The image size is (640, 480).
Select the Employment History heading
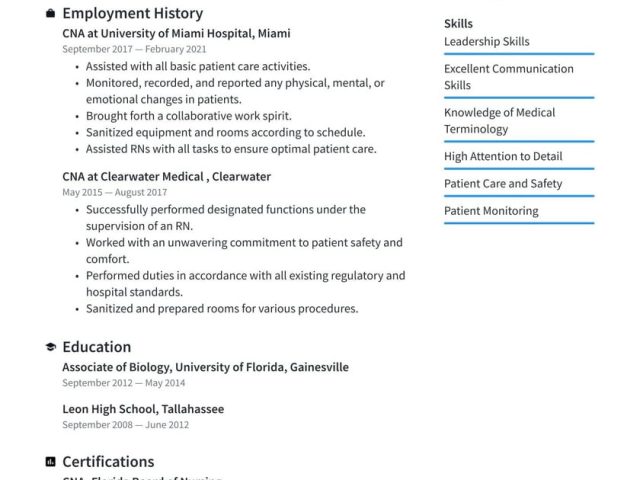[x=132, y=14]
